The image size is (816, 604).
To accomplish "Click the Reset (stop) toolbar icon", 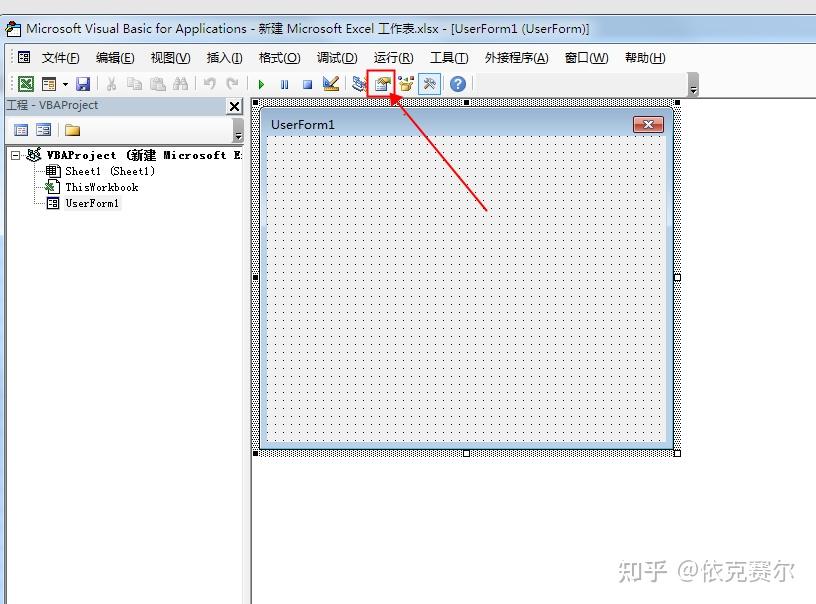I will 307,84.
